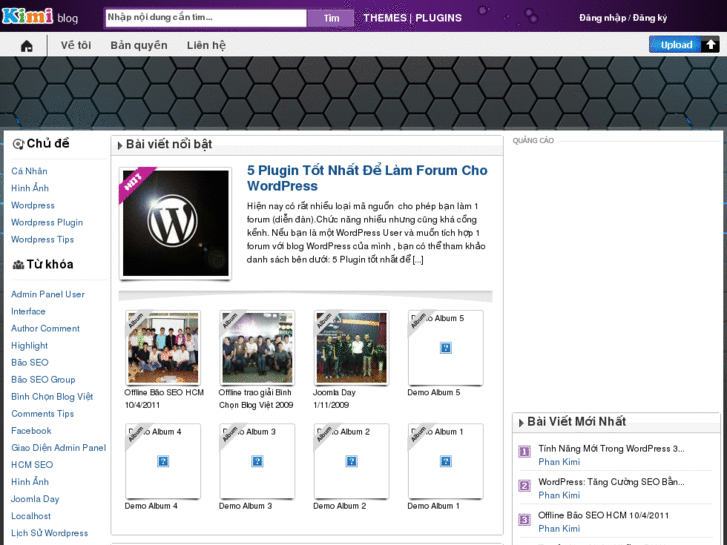This screenshot has width=727, height=545.
Task: Click the number 2 badge in latest posts
Action: (x=524, y=486)
